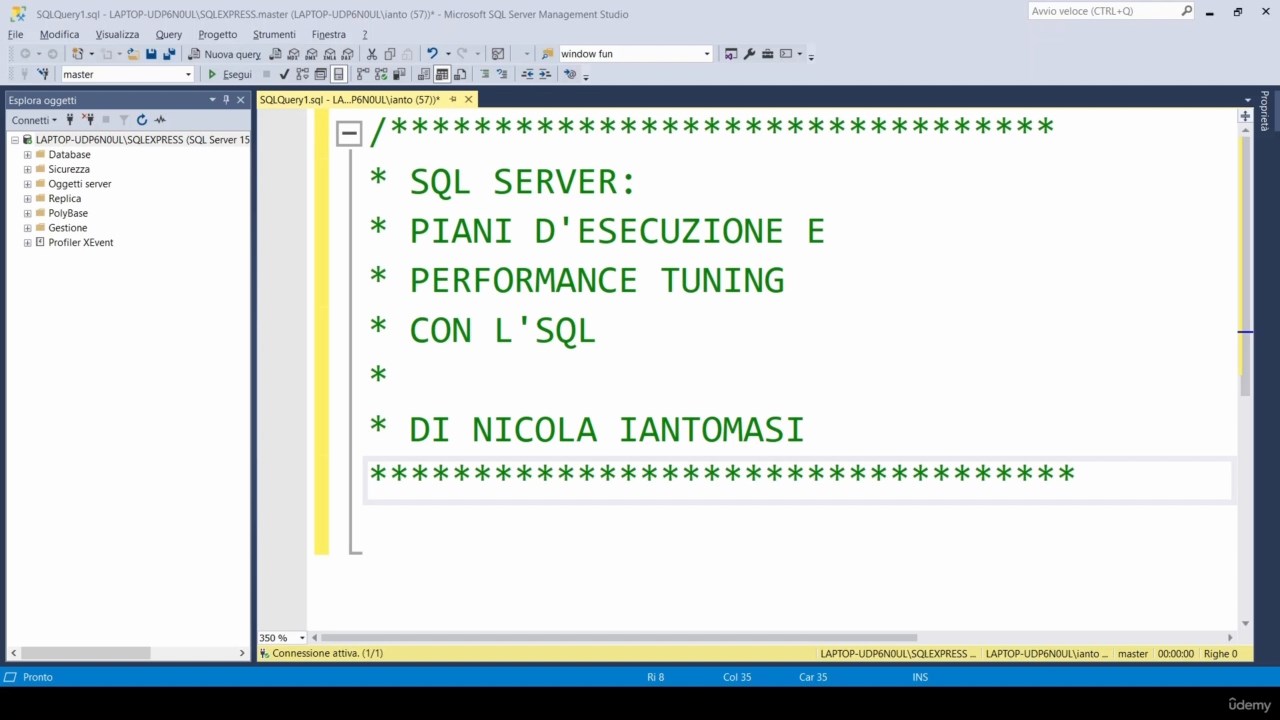Screen dimensions: 1280x720
Task: Click the Database Engine Query icon
Action: 276,54
